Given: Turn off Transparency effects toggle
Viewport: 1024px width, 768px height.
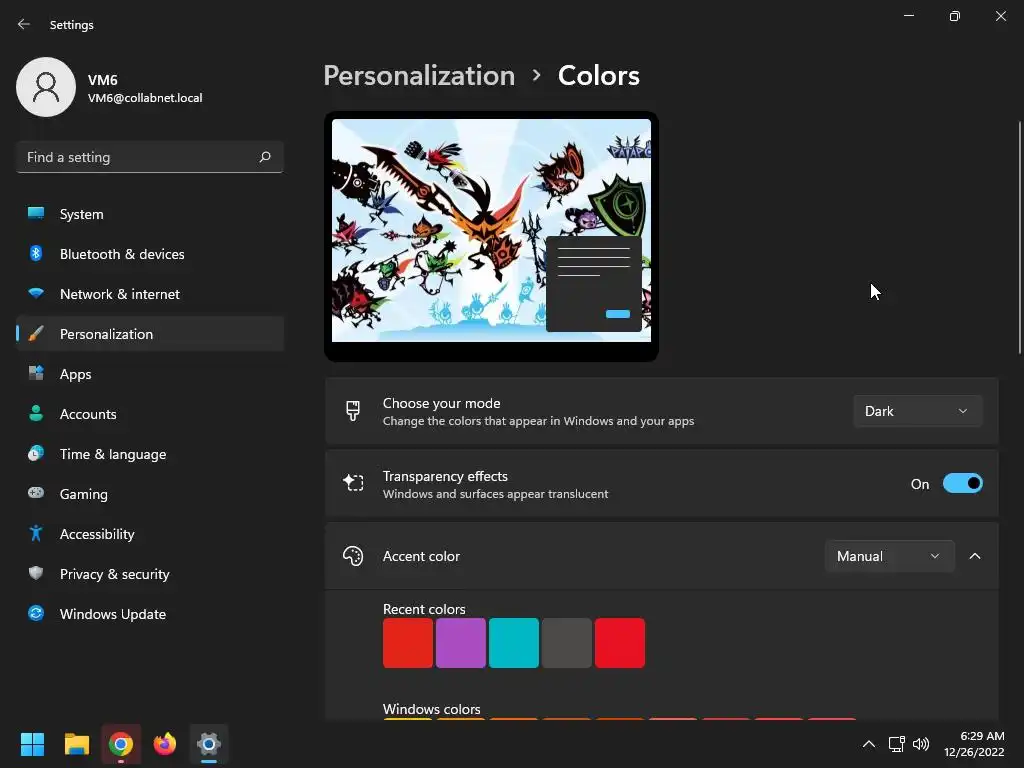Looking at the screenshot, I should click(963, 483).
